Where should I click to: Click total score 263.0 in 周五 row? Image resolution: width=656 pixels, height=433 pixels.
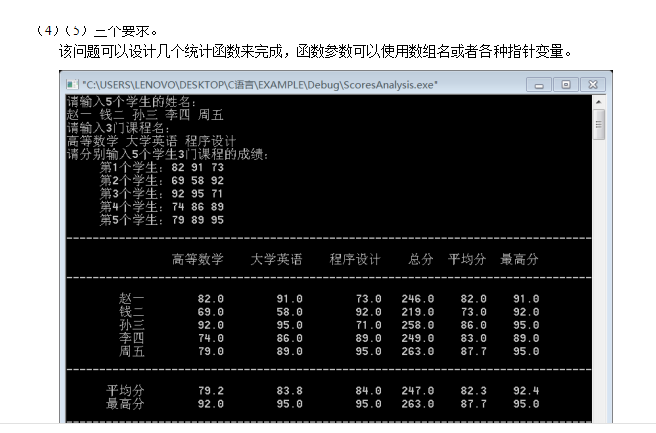click(x=418, y=351)
